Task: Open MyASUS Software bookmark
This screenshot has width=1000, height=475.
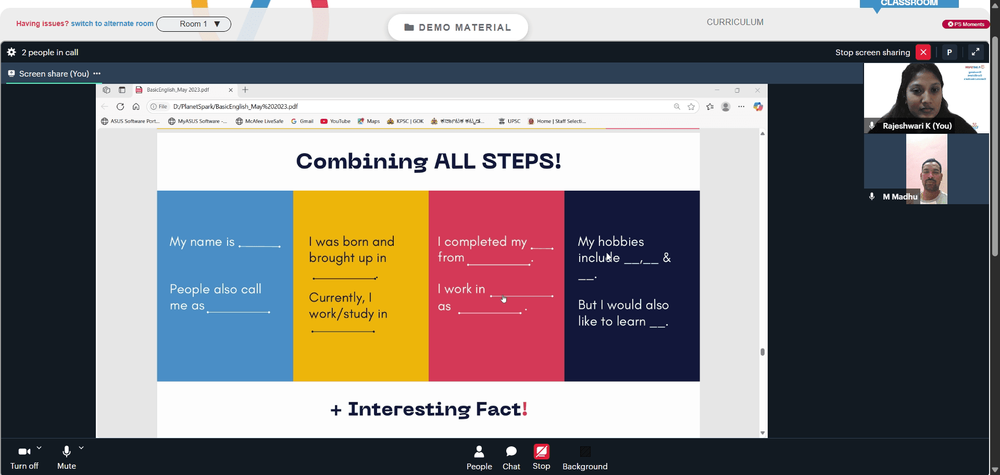Action: tap(198, 121)
